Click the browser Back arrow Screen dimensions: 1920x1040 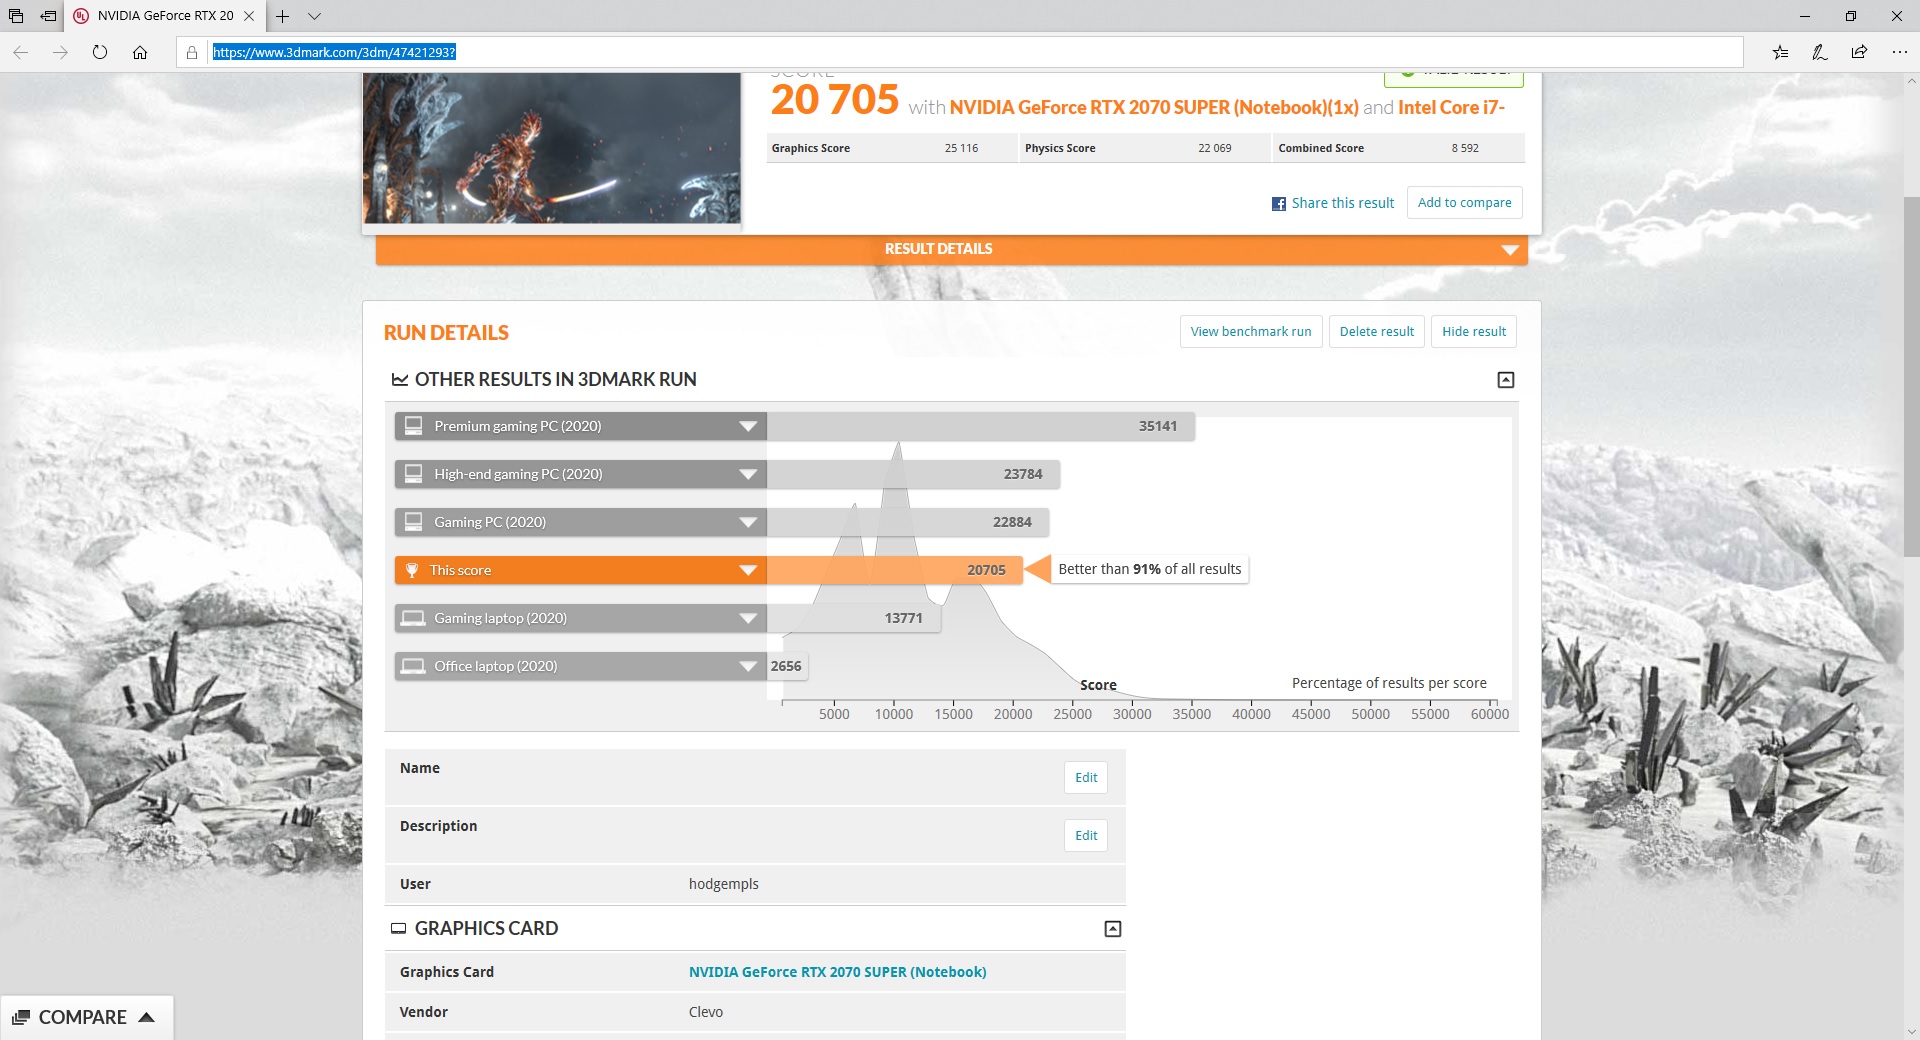pos(20,52)
